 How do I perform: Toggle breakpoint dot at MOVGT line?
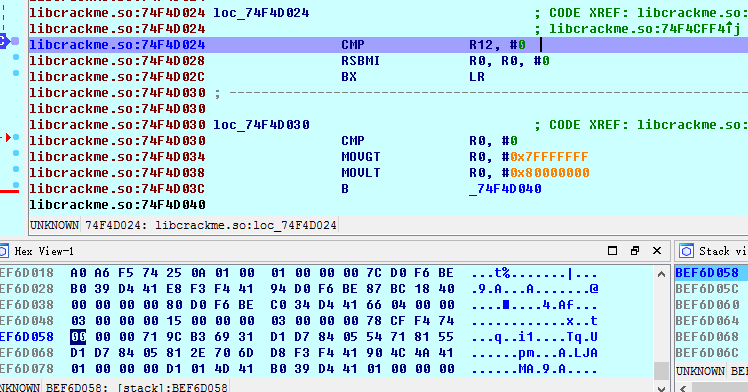pyautogui.click(x=16, y=154)
